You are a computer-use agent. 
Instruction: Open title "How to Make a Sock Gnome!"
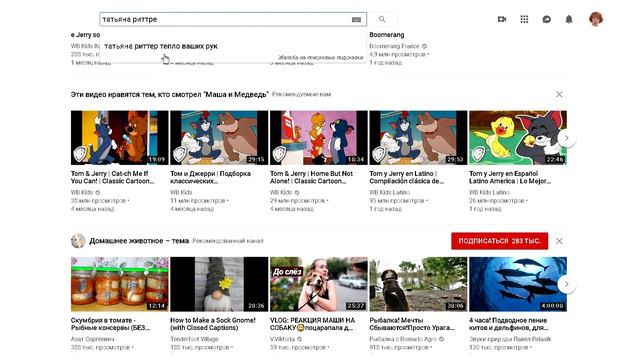click(213, 324)
